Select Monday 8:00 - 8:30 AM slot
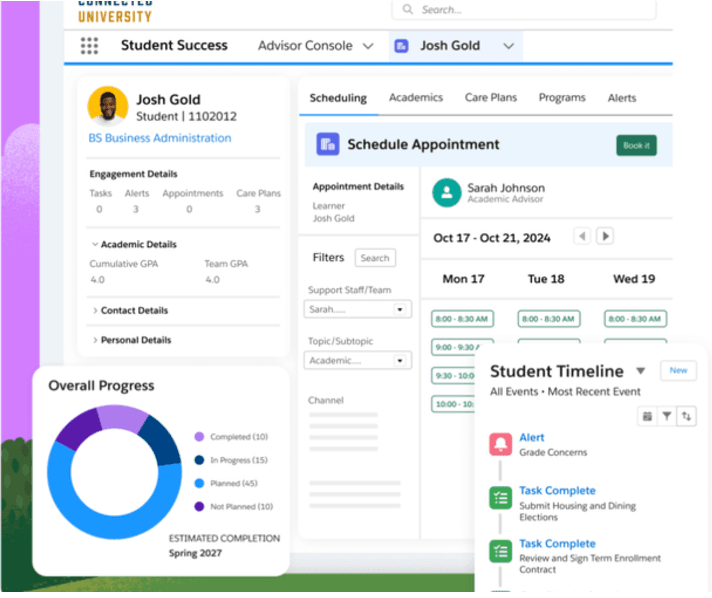 coord(462,319)
